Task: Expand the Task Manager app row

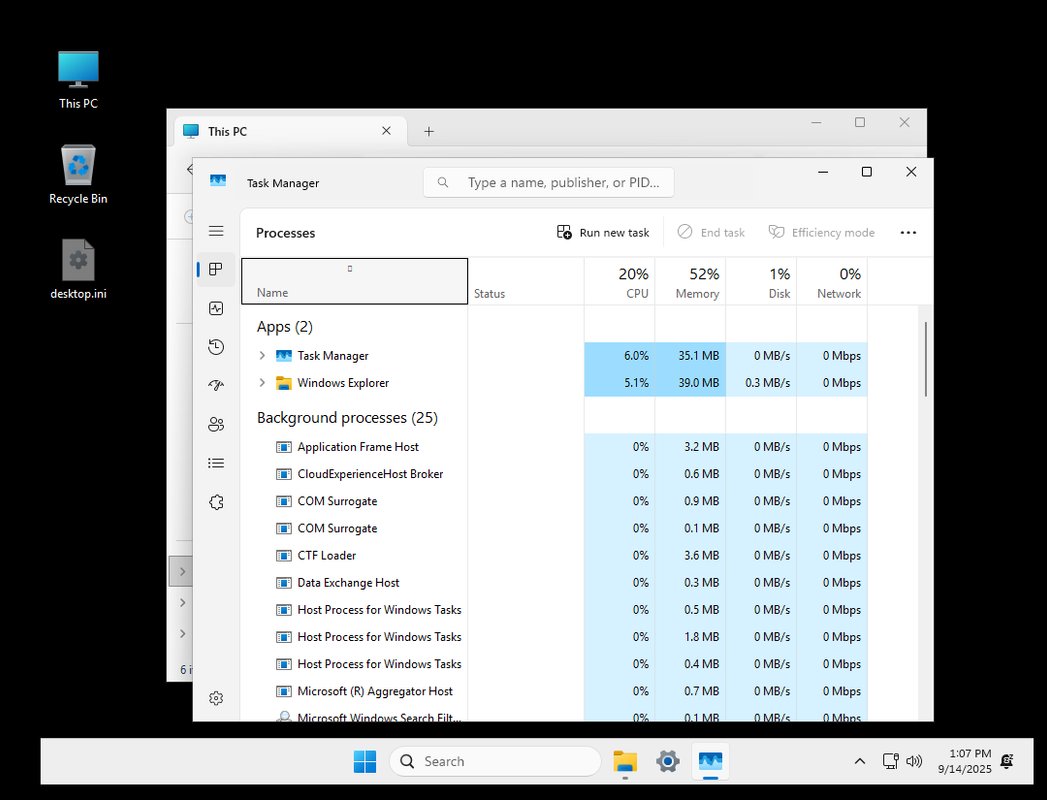Action: (x=262, y=355)
